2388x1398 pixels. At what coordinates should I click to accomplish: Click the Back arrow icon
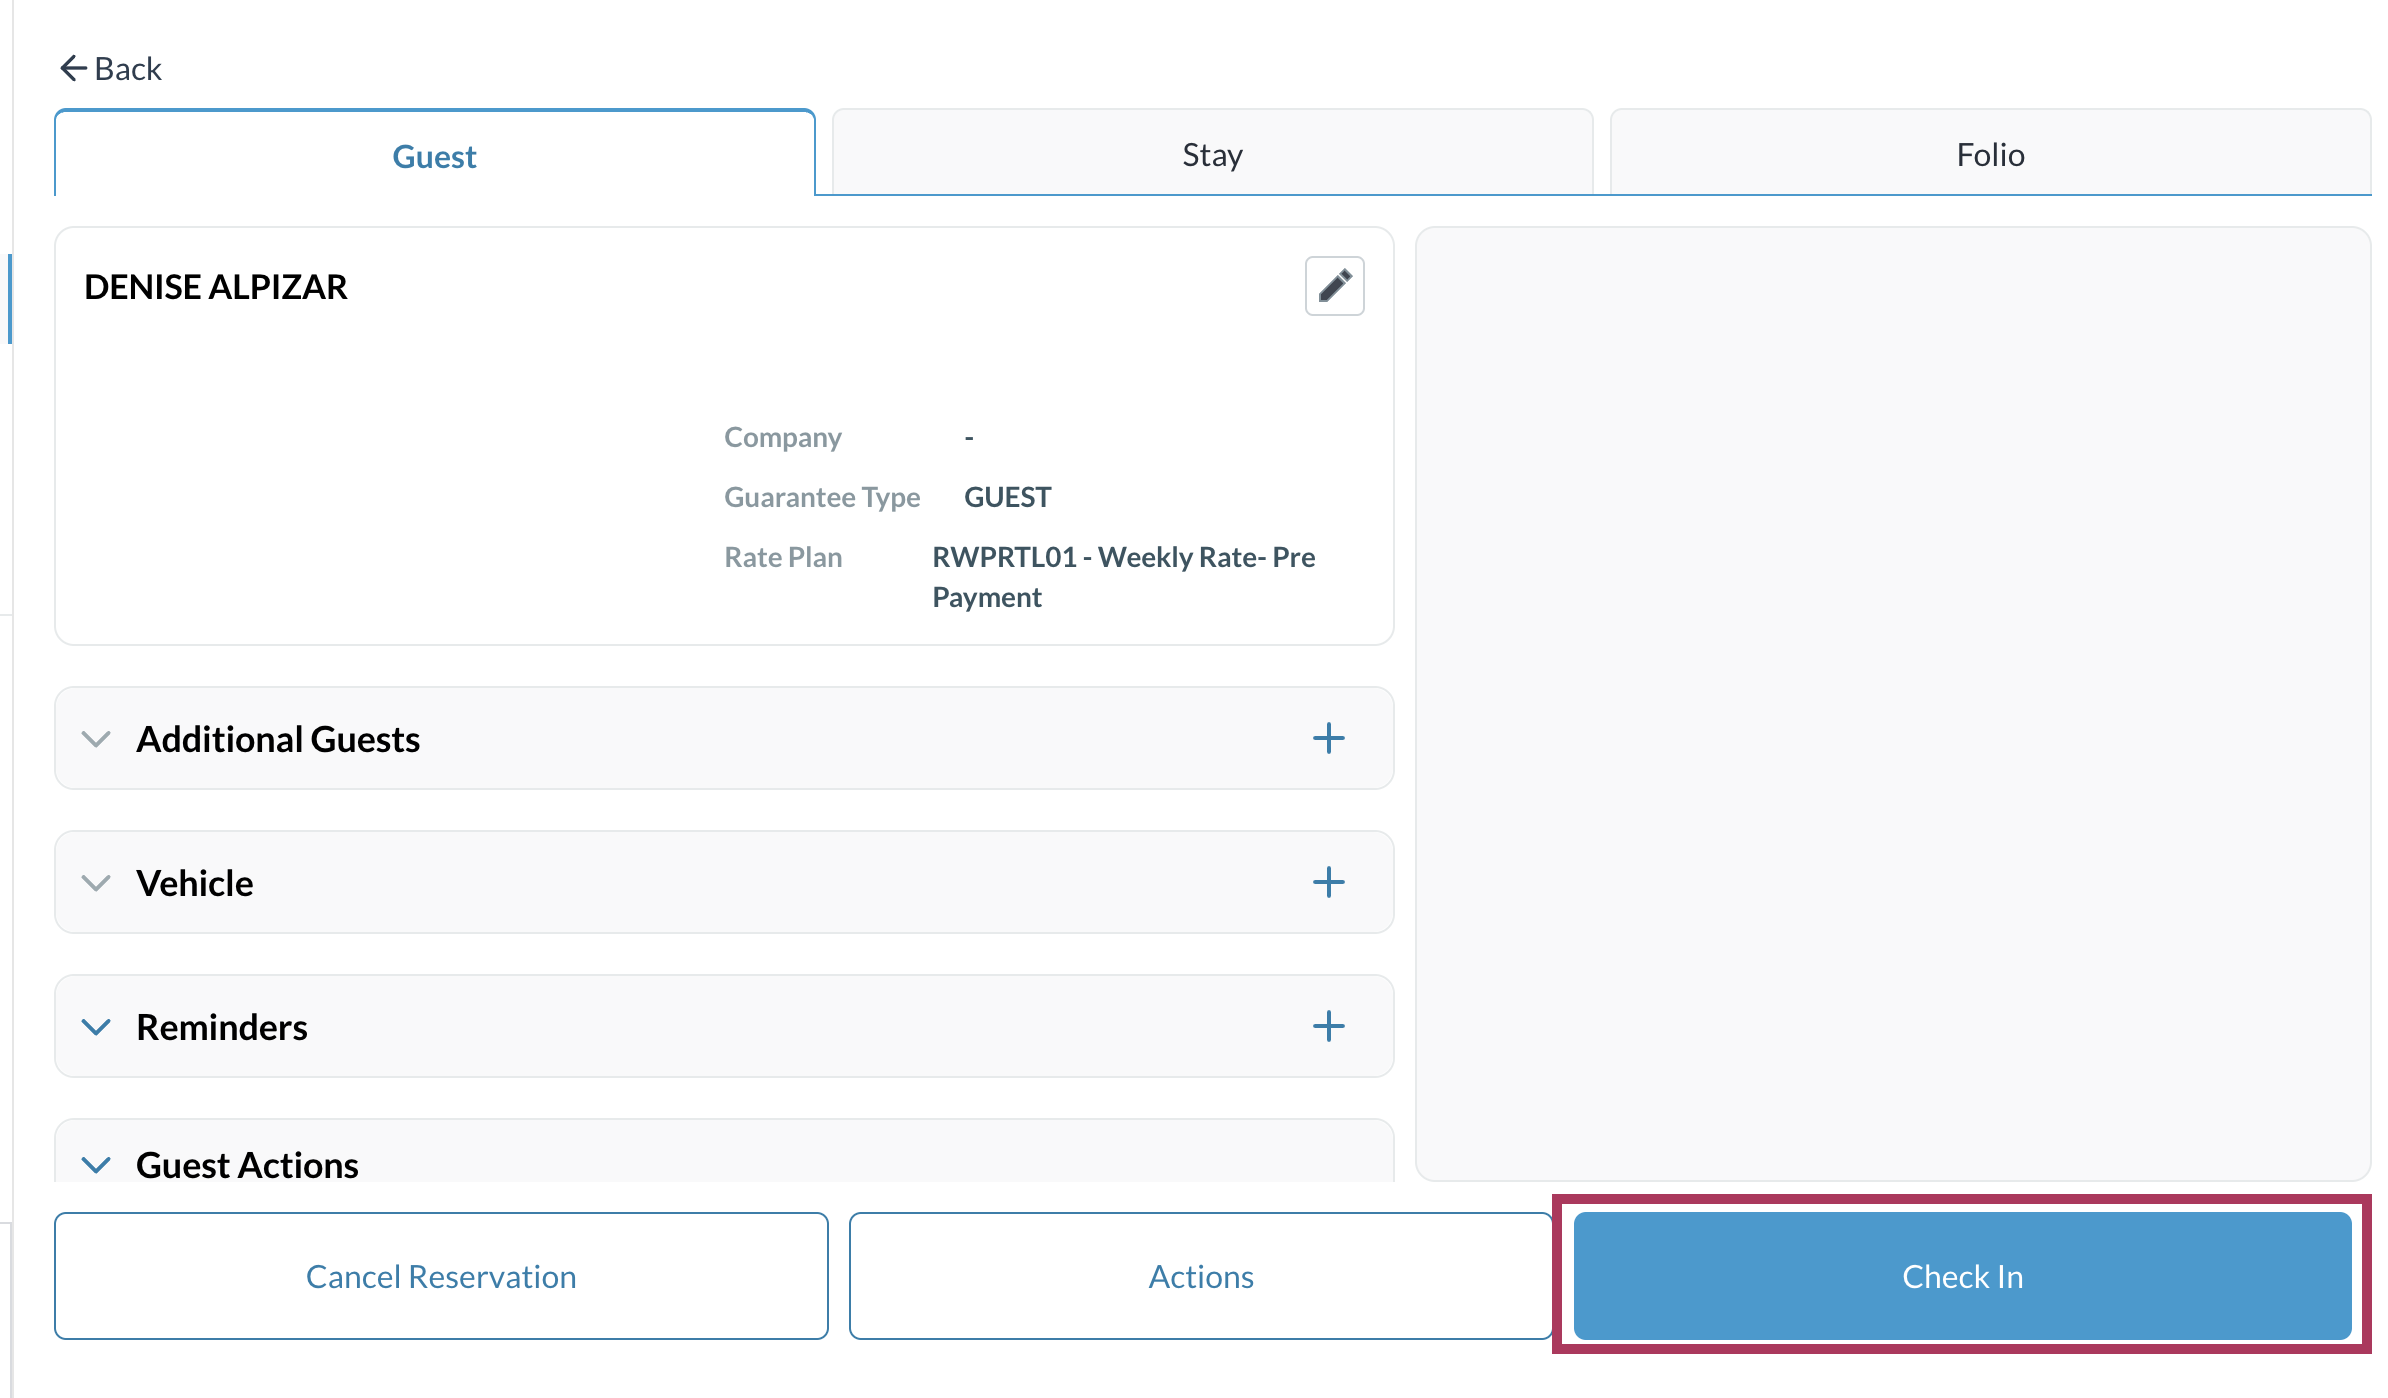[x=73, y=68]
